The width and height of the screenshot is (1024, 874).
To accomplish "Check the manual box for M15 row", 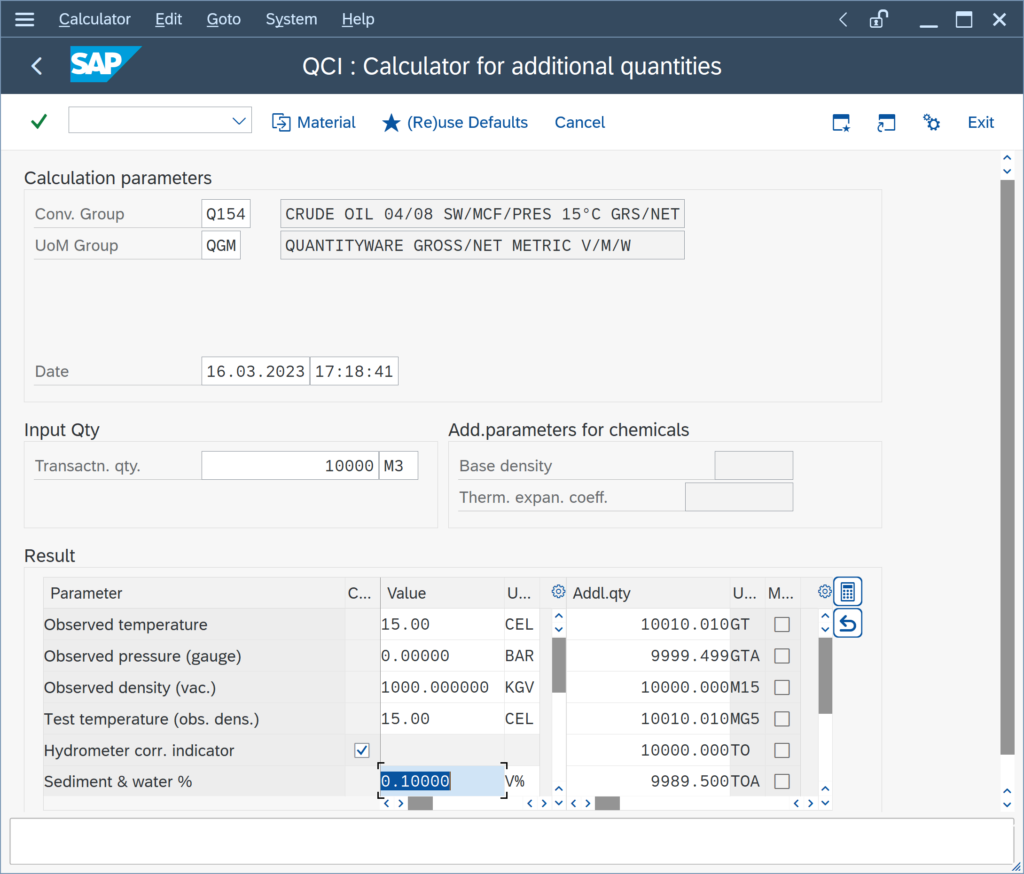I will click(x=782, y=687).
